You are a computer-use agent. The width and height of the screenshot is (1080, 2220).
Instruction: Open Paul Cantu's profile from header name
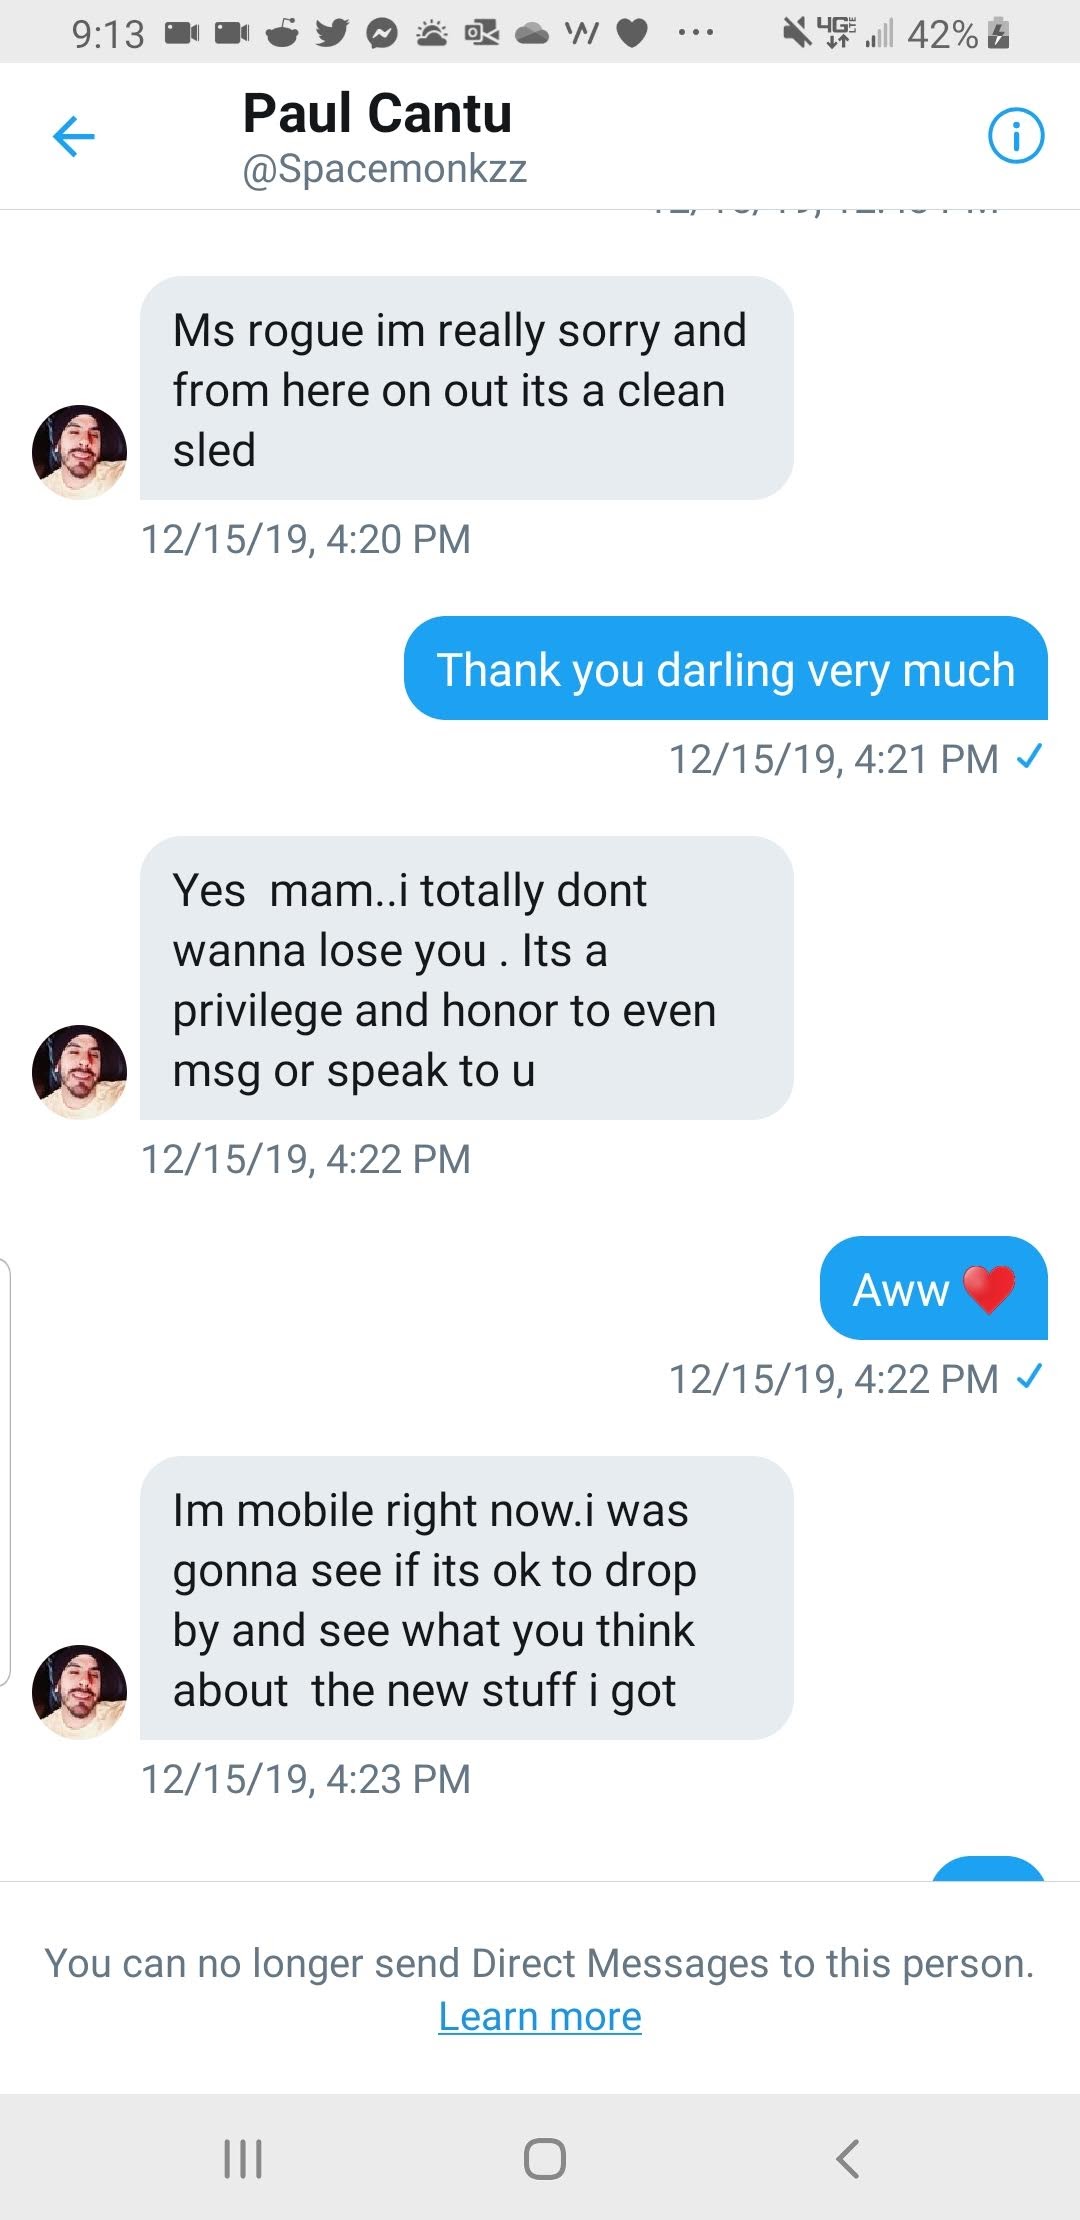(377, 113)
